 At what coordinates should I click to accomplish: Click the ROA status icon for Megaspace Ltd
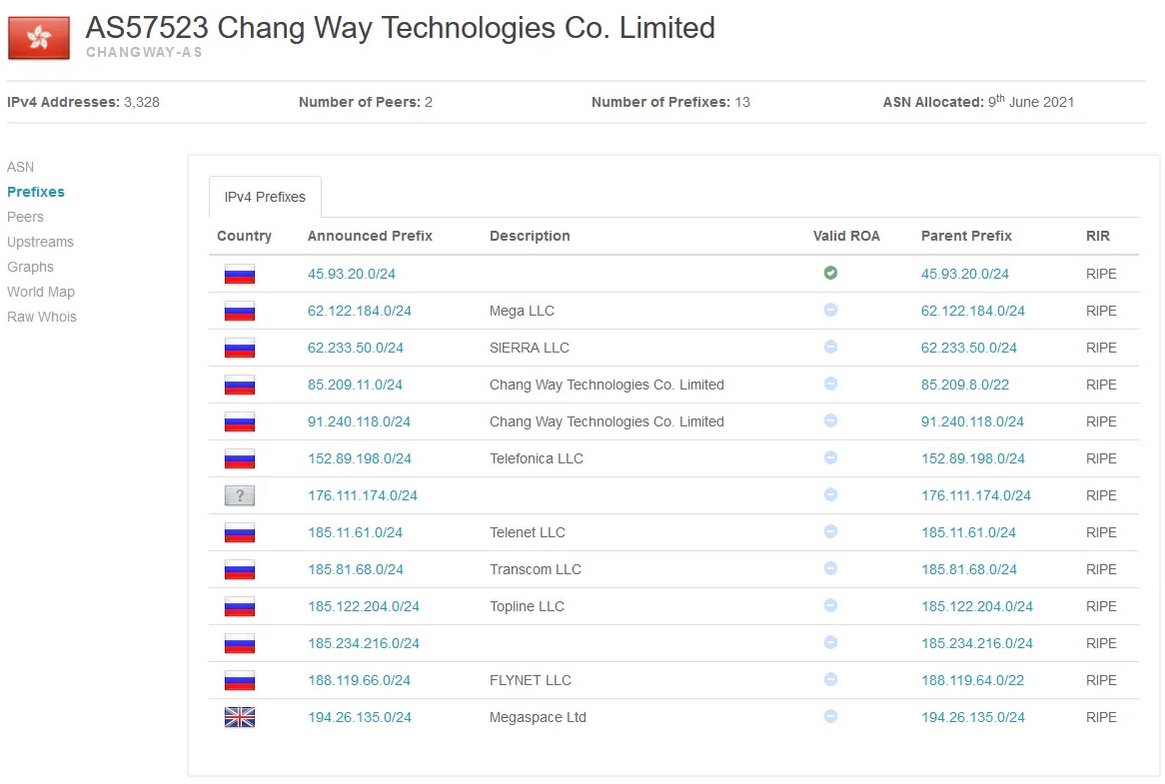pyautogui.click(x=830, y=717)
